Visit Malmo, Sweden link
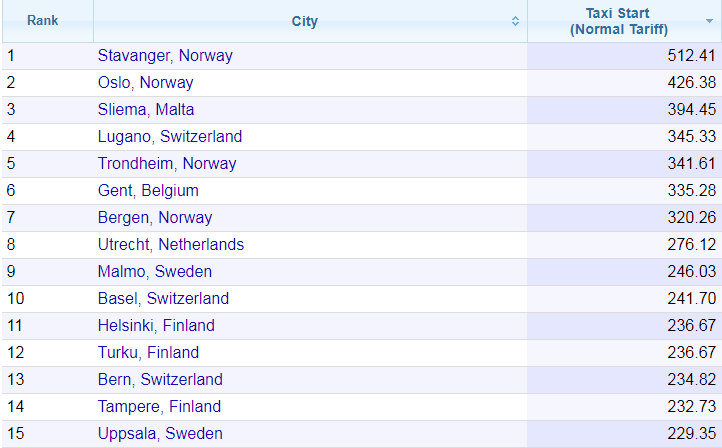Screen dimensions: 722x448 click(x=155, y=272)
